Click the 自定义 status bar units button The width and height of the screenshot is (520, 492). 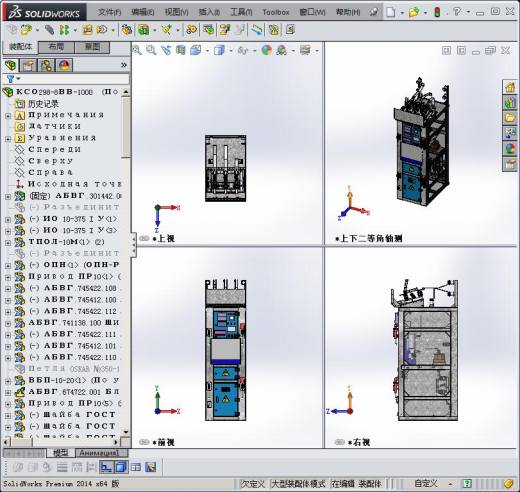(x=426, y=483)
